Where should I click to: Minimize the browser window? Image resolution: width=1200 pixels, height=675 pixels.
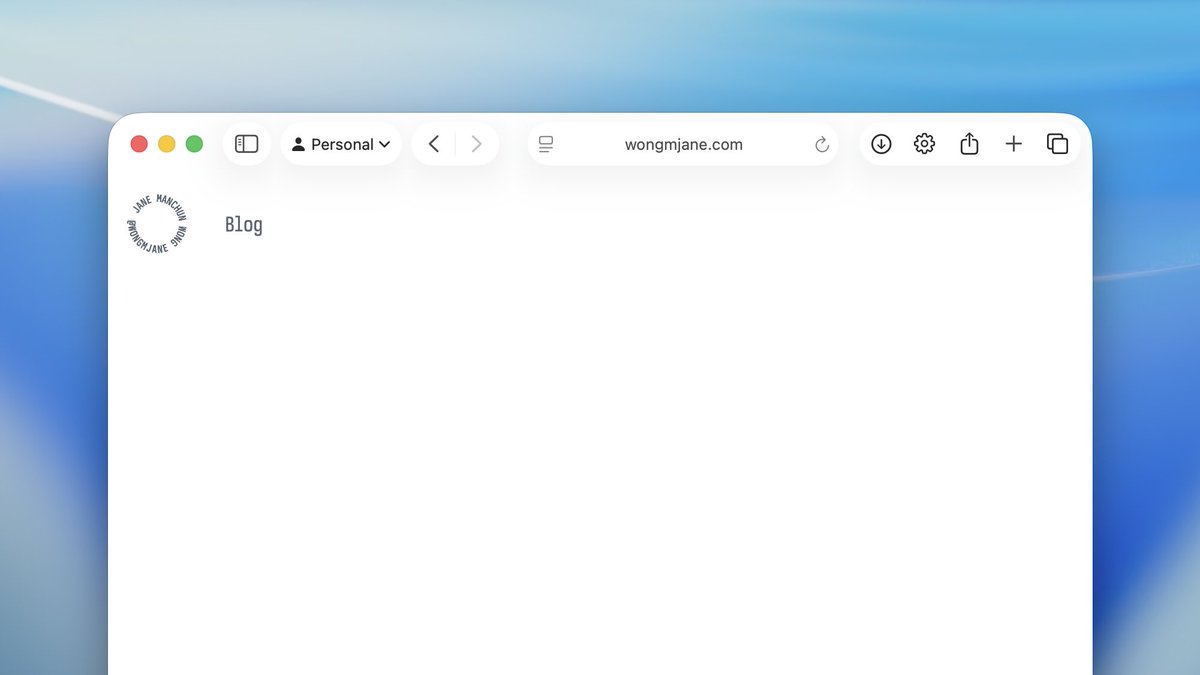[x=166, y=143]
